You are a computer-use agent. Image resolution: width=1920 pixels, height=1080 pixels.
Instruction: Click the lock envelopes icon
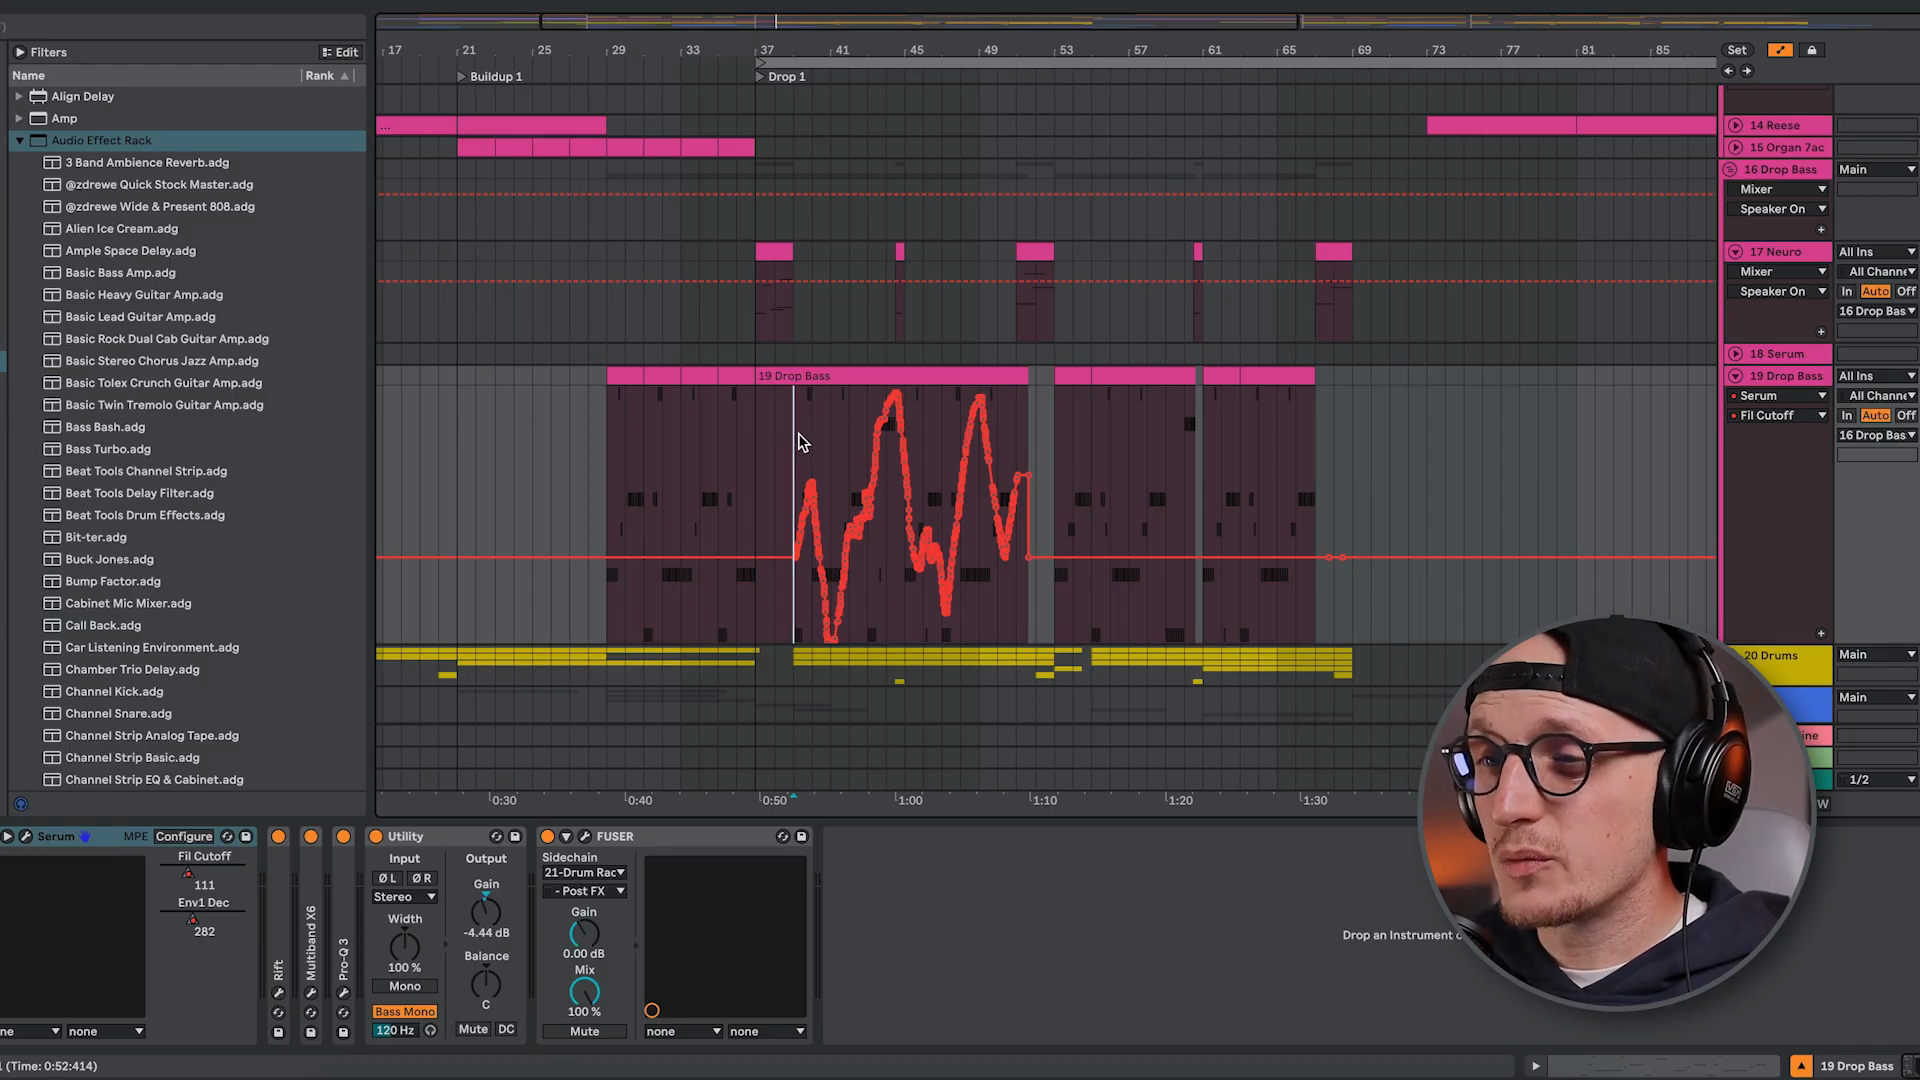click(1811, 50)
